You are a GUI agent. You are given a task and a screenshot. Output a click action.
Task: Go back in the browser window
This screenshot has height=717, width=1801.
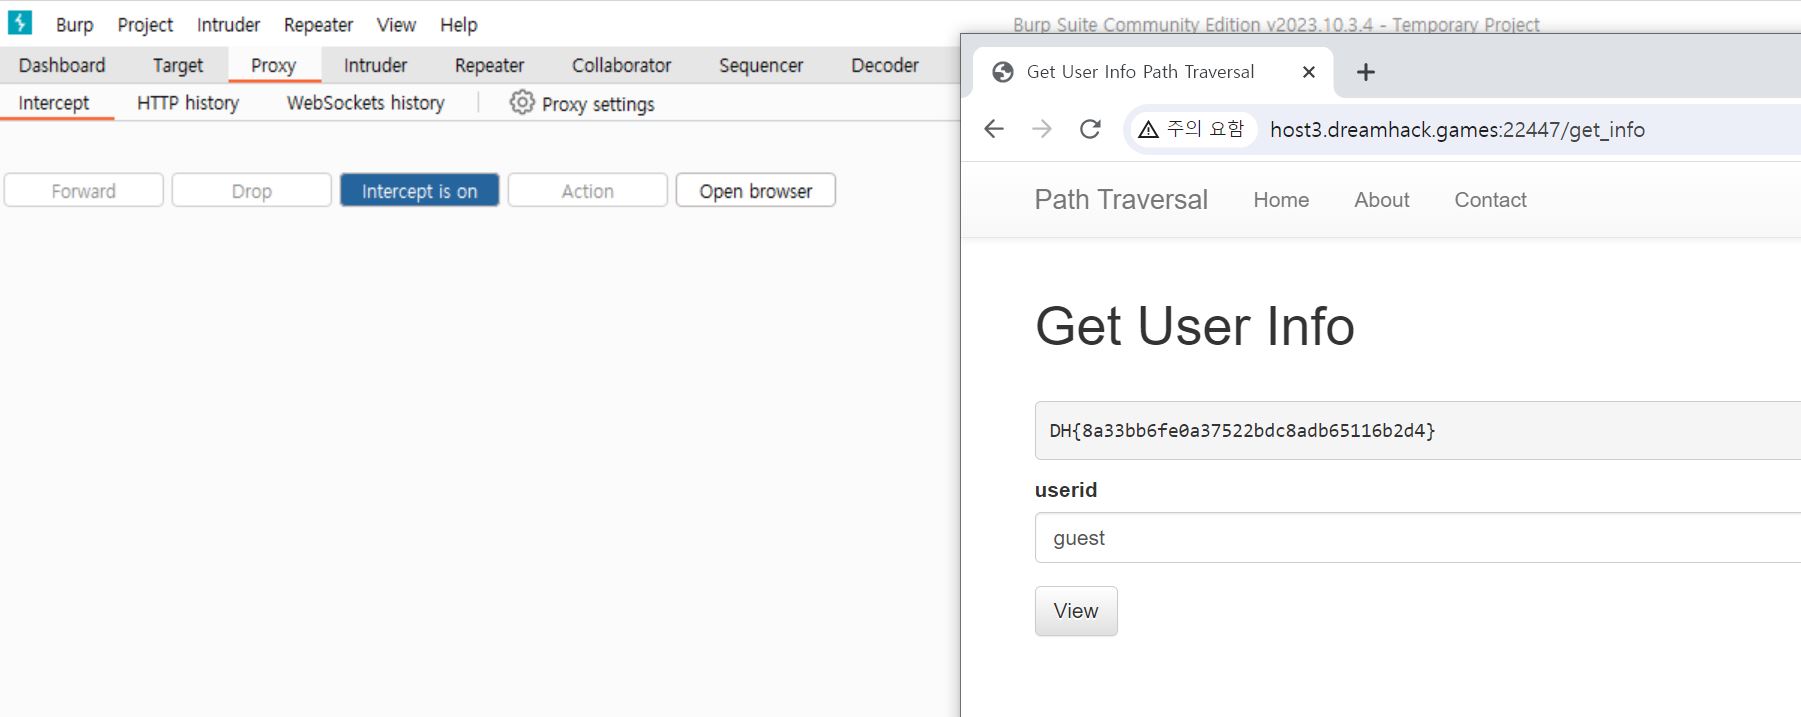click(x=994, y=129)
